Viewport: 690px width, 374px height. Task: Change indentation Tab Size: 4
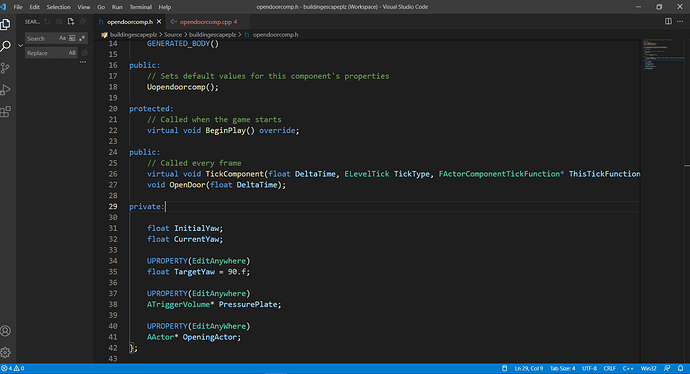pyautogui.click(x=562, y=368)
